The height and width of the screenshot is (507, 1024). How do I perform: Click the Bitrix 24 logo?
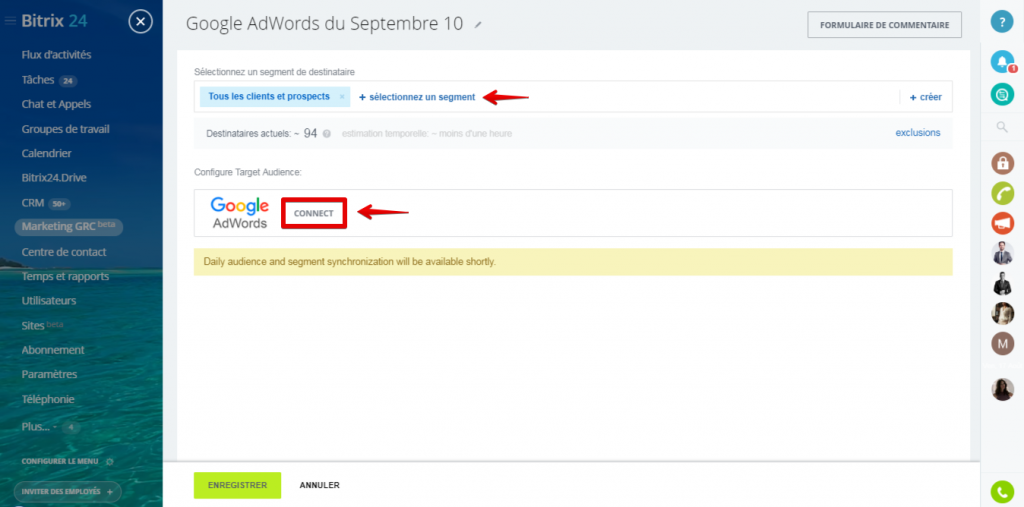(x=54, y=21)
